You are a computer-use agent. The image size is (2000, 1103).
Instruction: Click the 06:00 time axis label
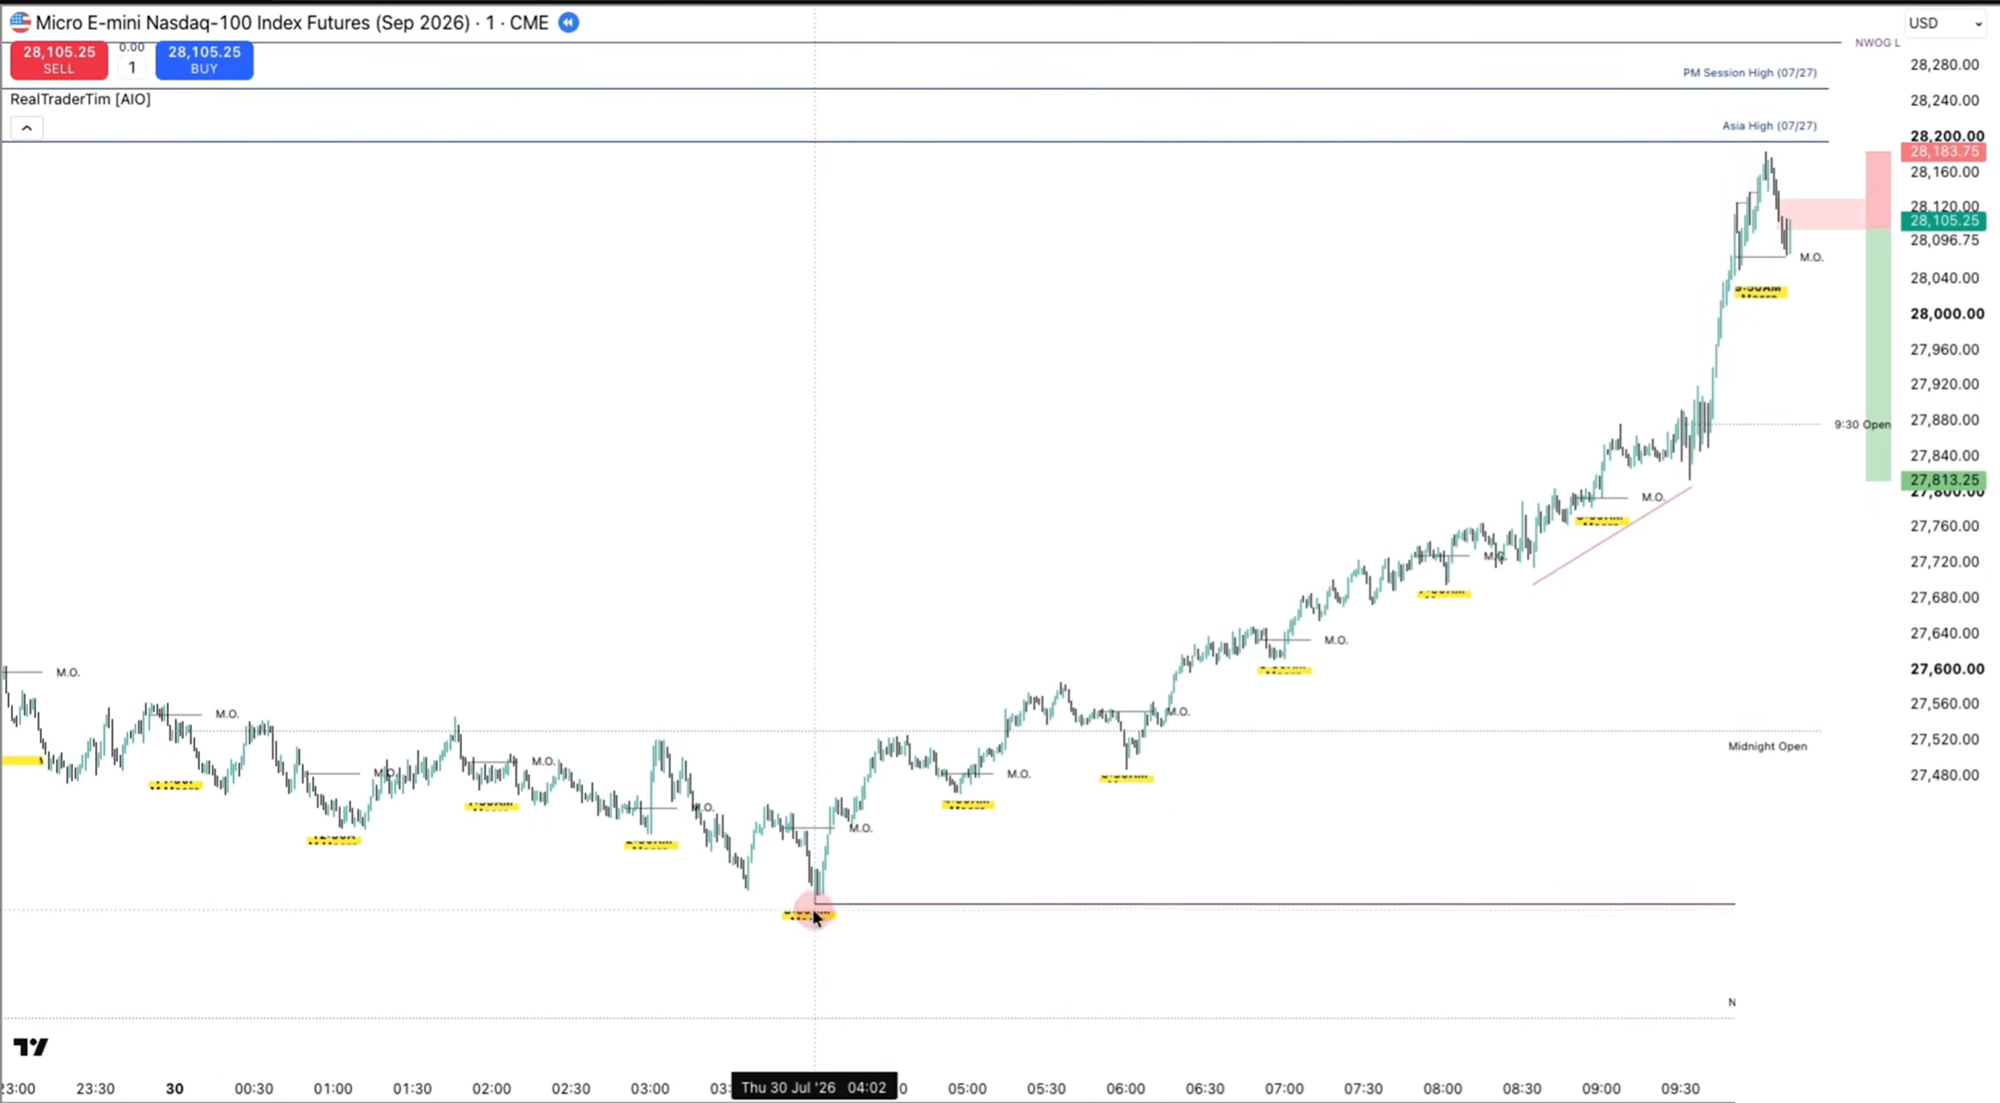1125,1088
